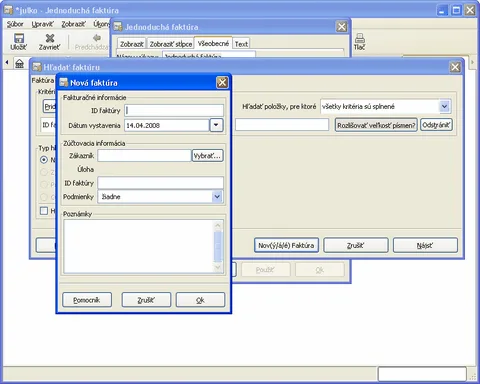Select the first search type radio button
This screenshot has width=480, height=384.
click(44, 160)
